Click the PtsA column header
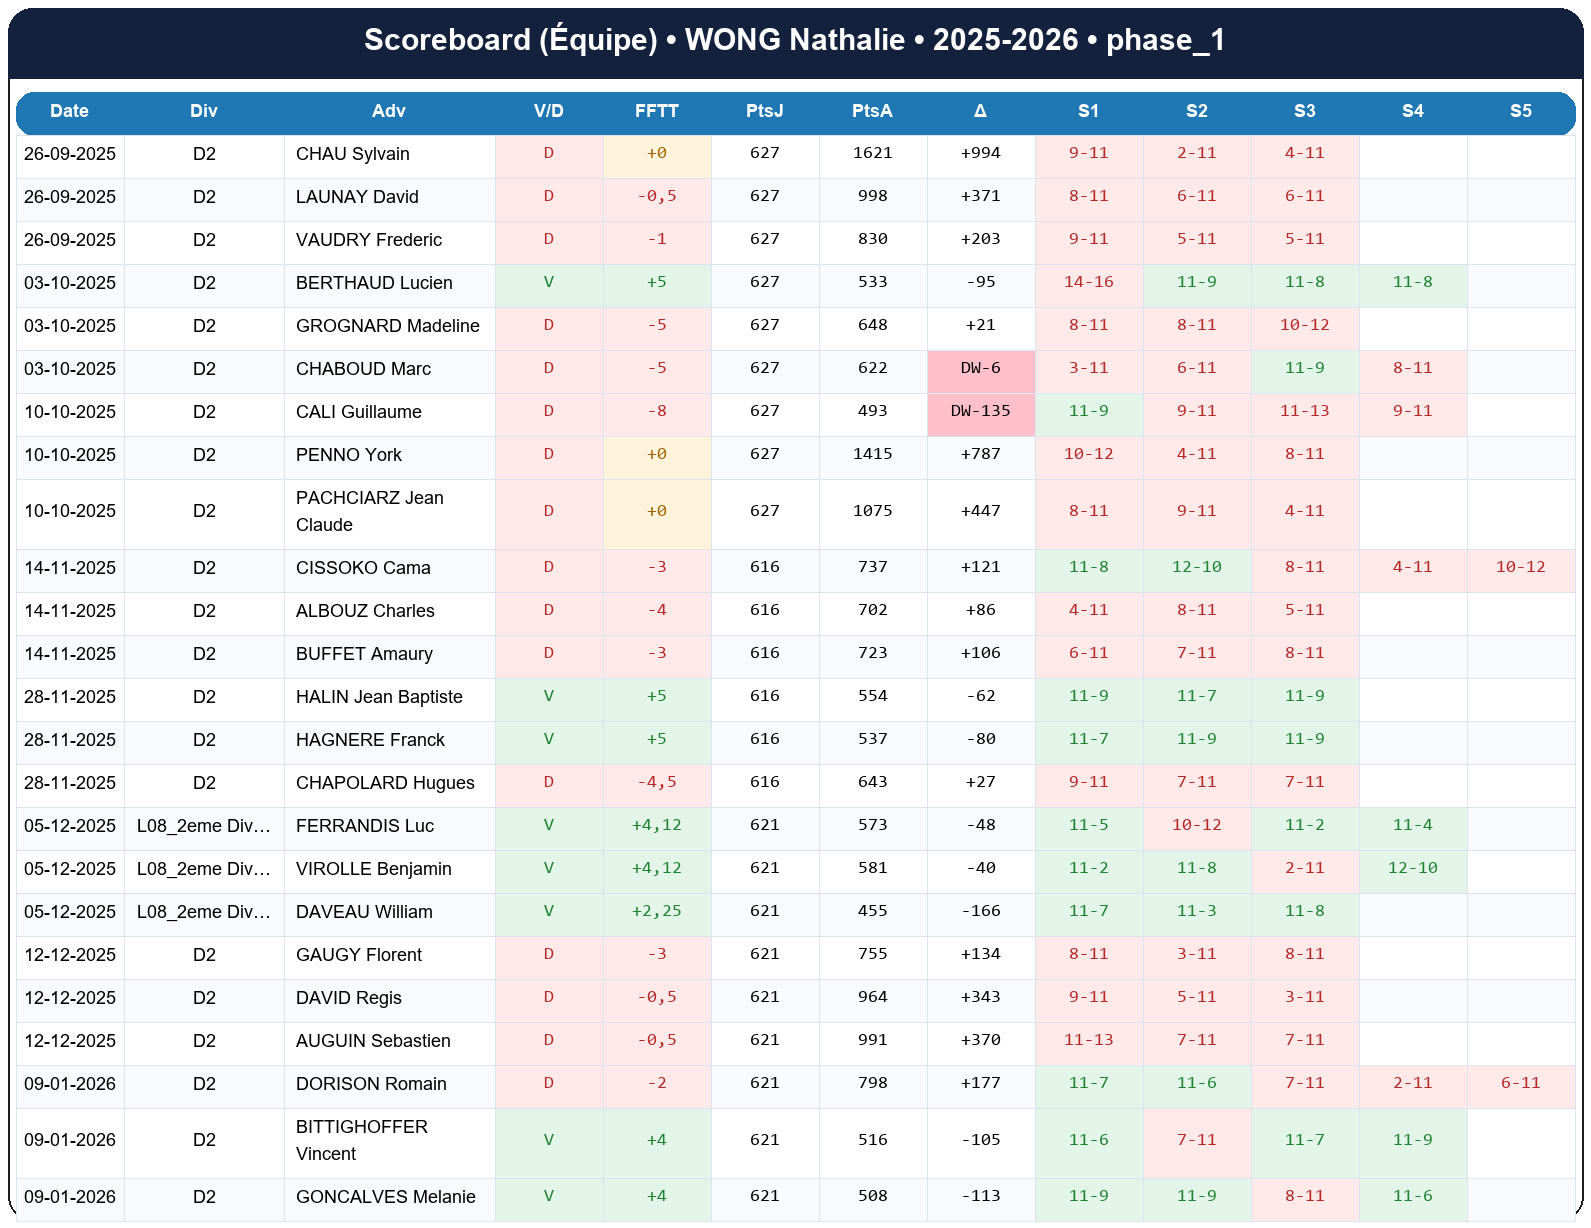The image size is (1591, 1228). 872,111
